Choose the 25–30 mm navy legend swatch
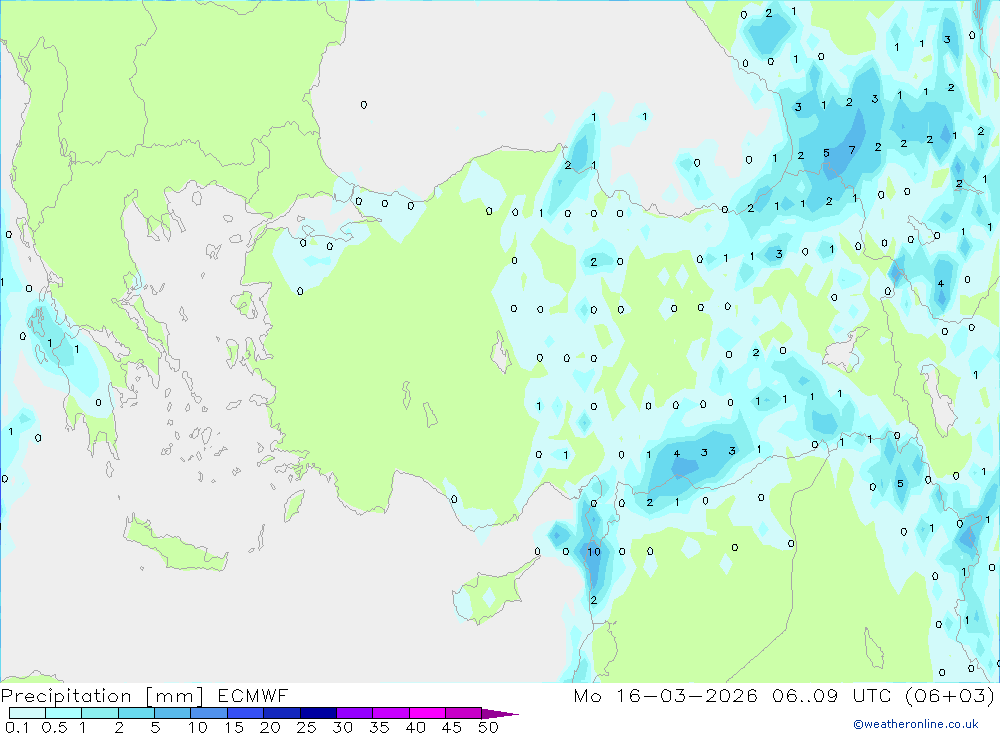 (x=318, y=713)
